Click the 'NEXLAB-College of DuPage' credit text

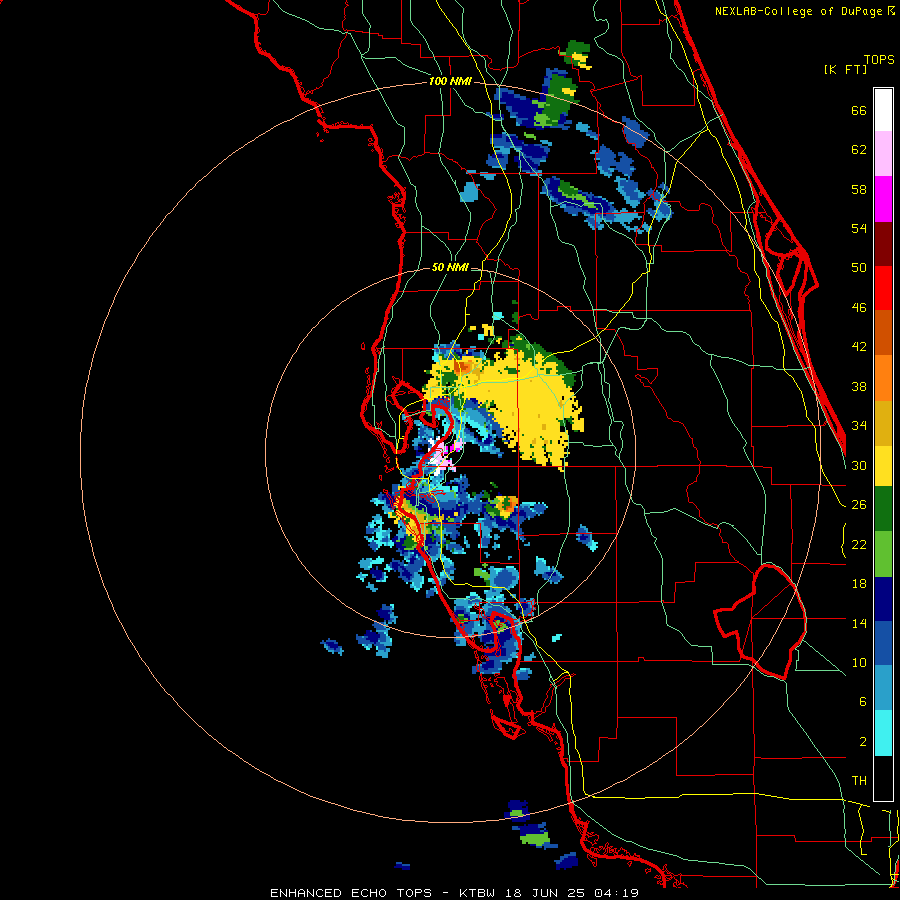(798, 11)
